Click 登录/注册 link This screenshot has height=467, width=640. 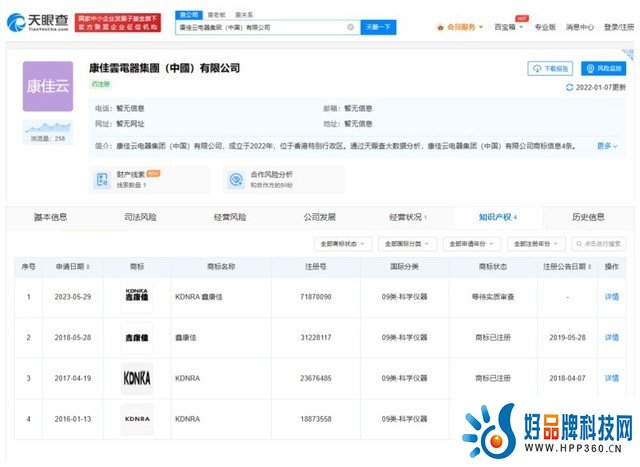[619, 27]
